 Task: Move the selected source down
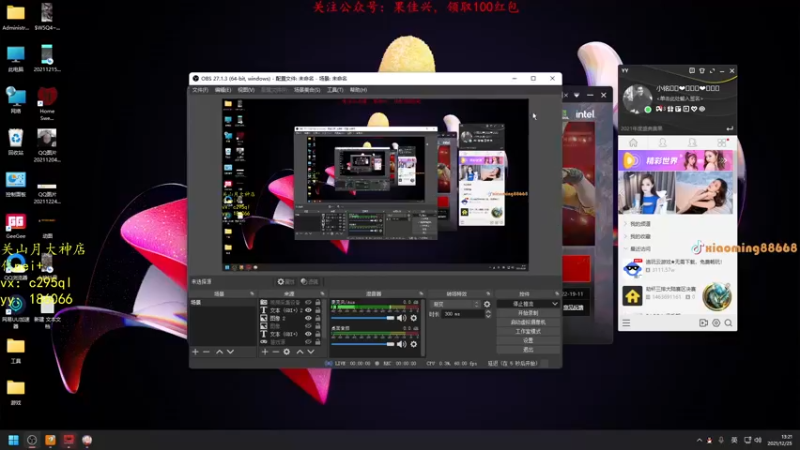tap(311, 352)
